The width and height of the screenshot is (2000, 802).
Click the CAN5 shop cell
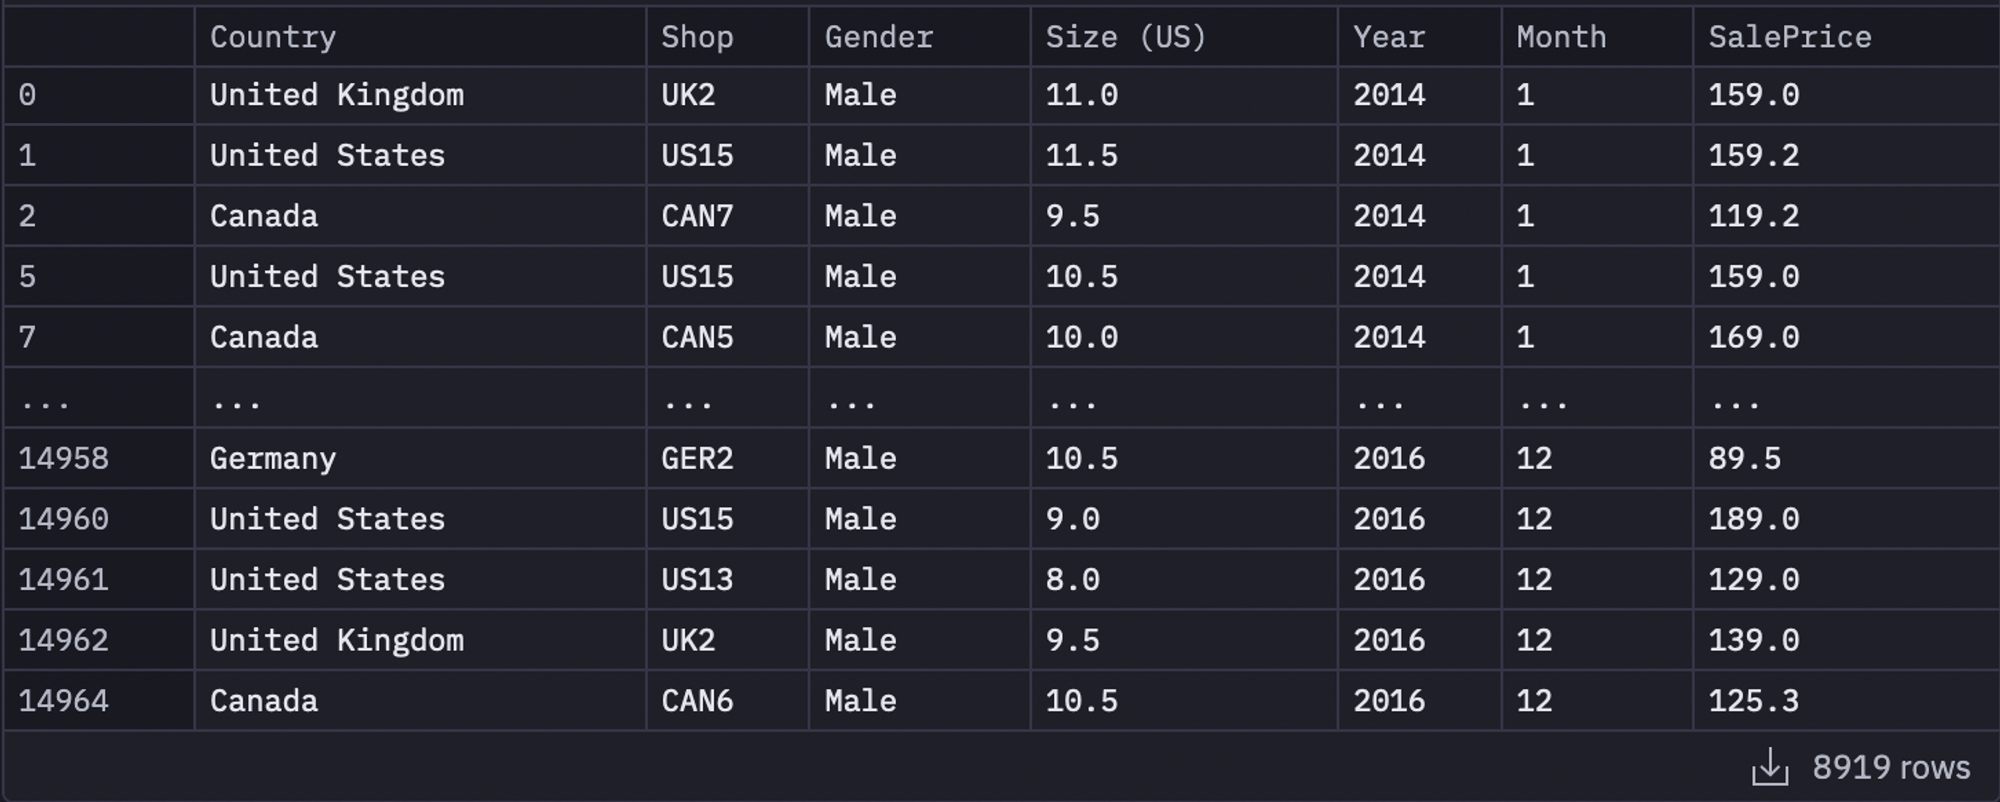pyautogui.click(x=697, y=337)
